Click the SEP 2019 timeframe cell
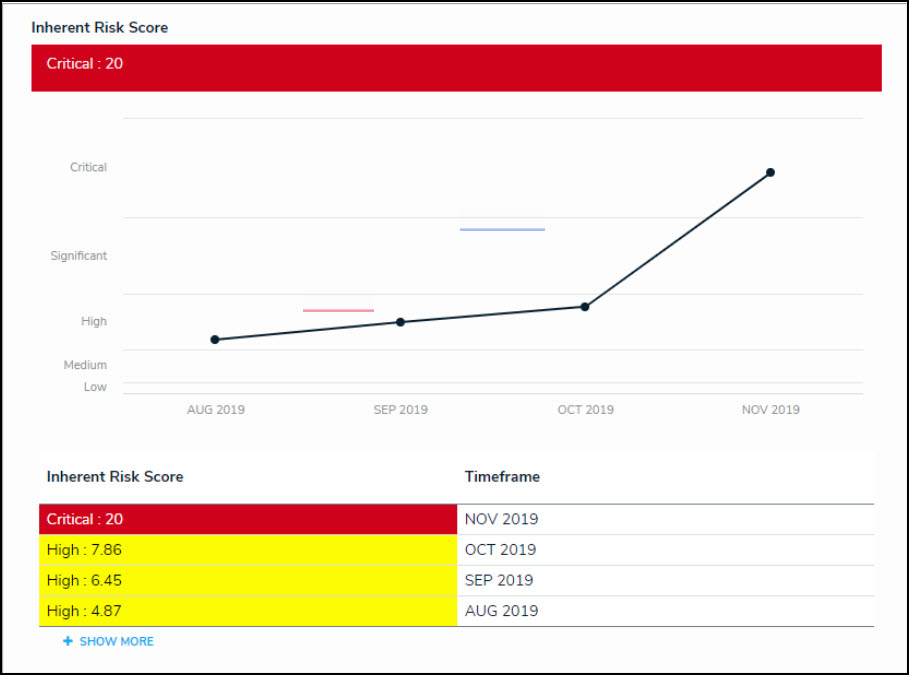This screenshot has width=909, height=675. coord(666,580)
